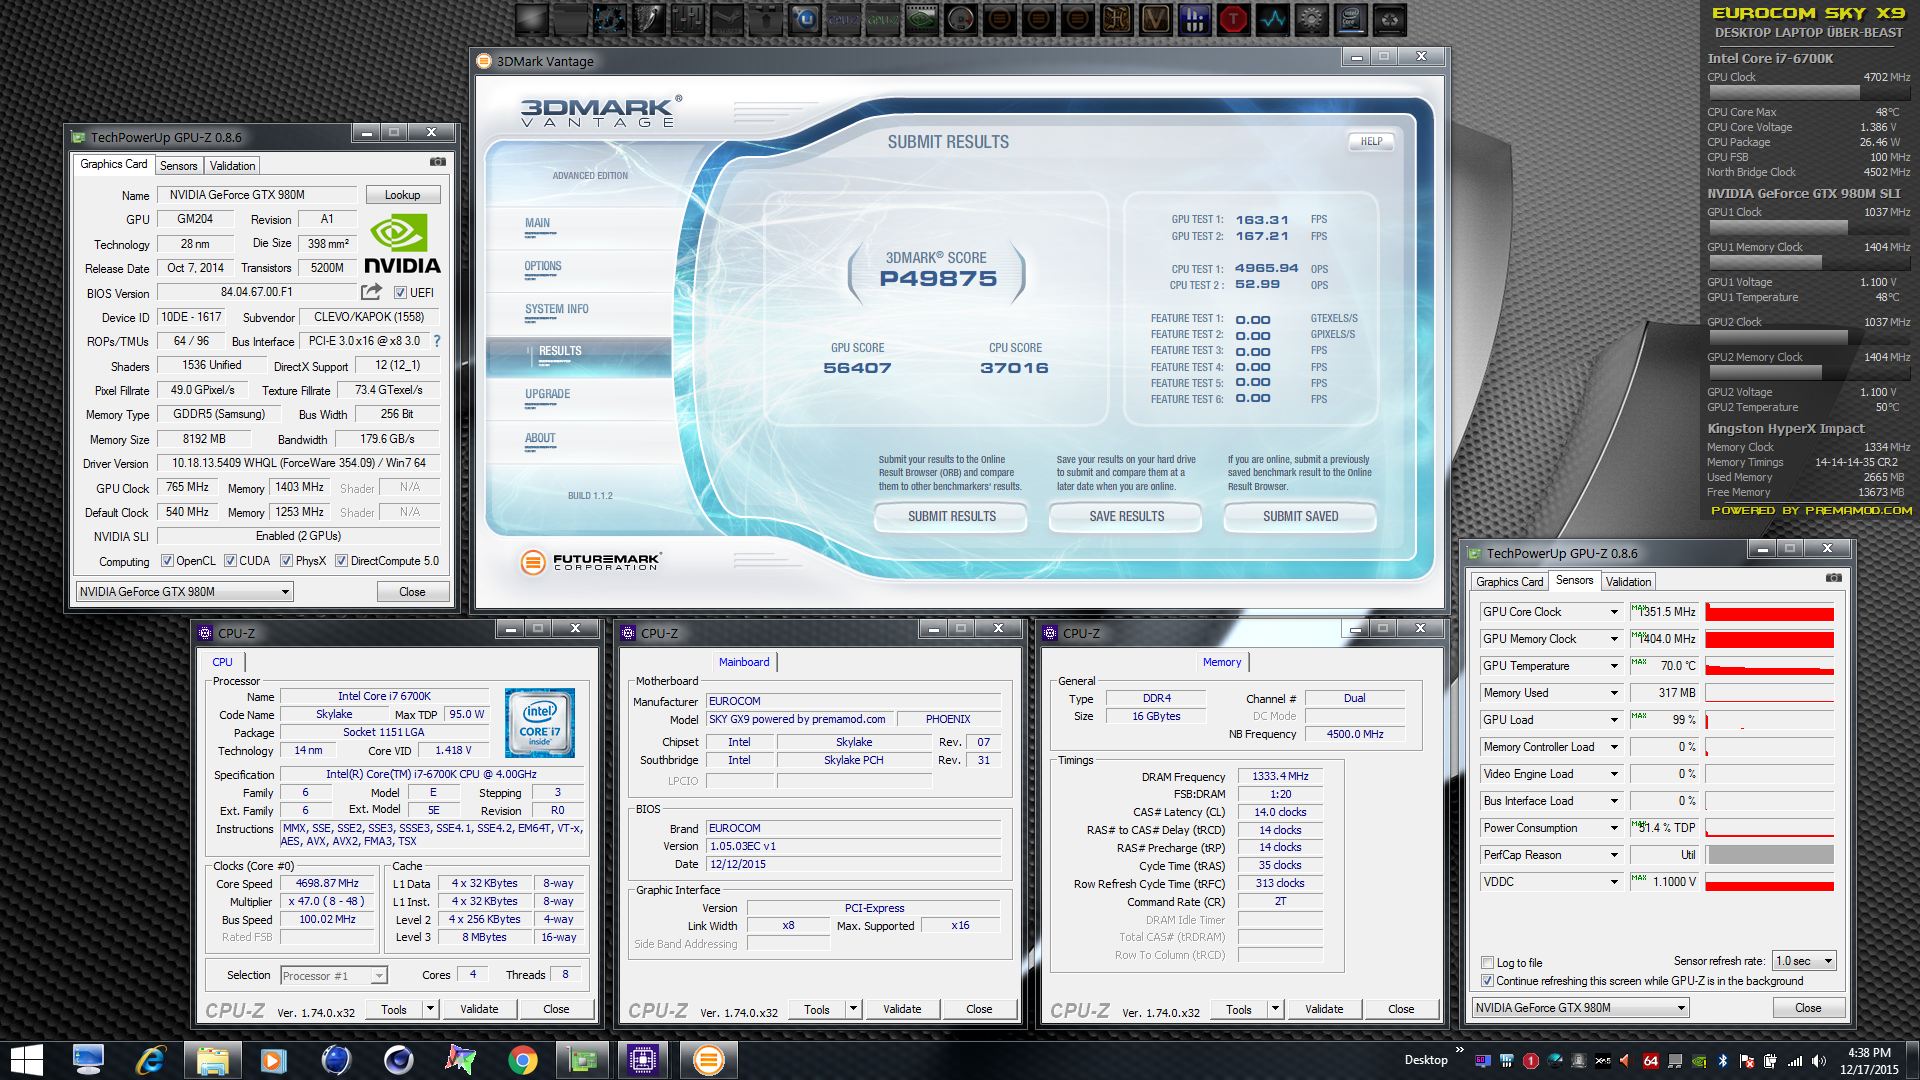Screen dimensions: 1920x1080
Task: Click the recycle bin dock icon
Action: (x=1389, y=18)
